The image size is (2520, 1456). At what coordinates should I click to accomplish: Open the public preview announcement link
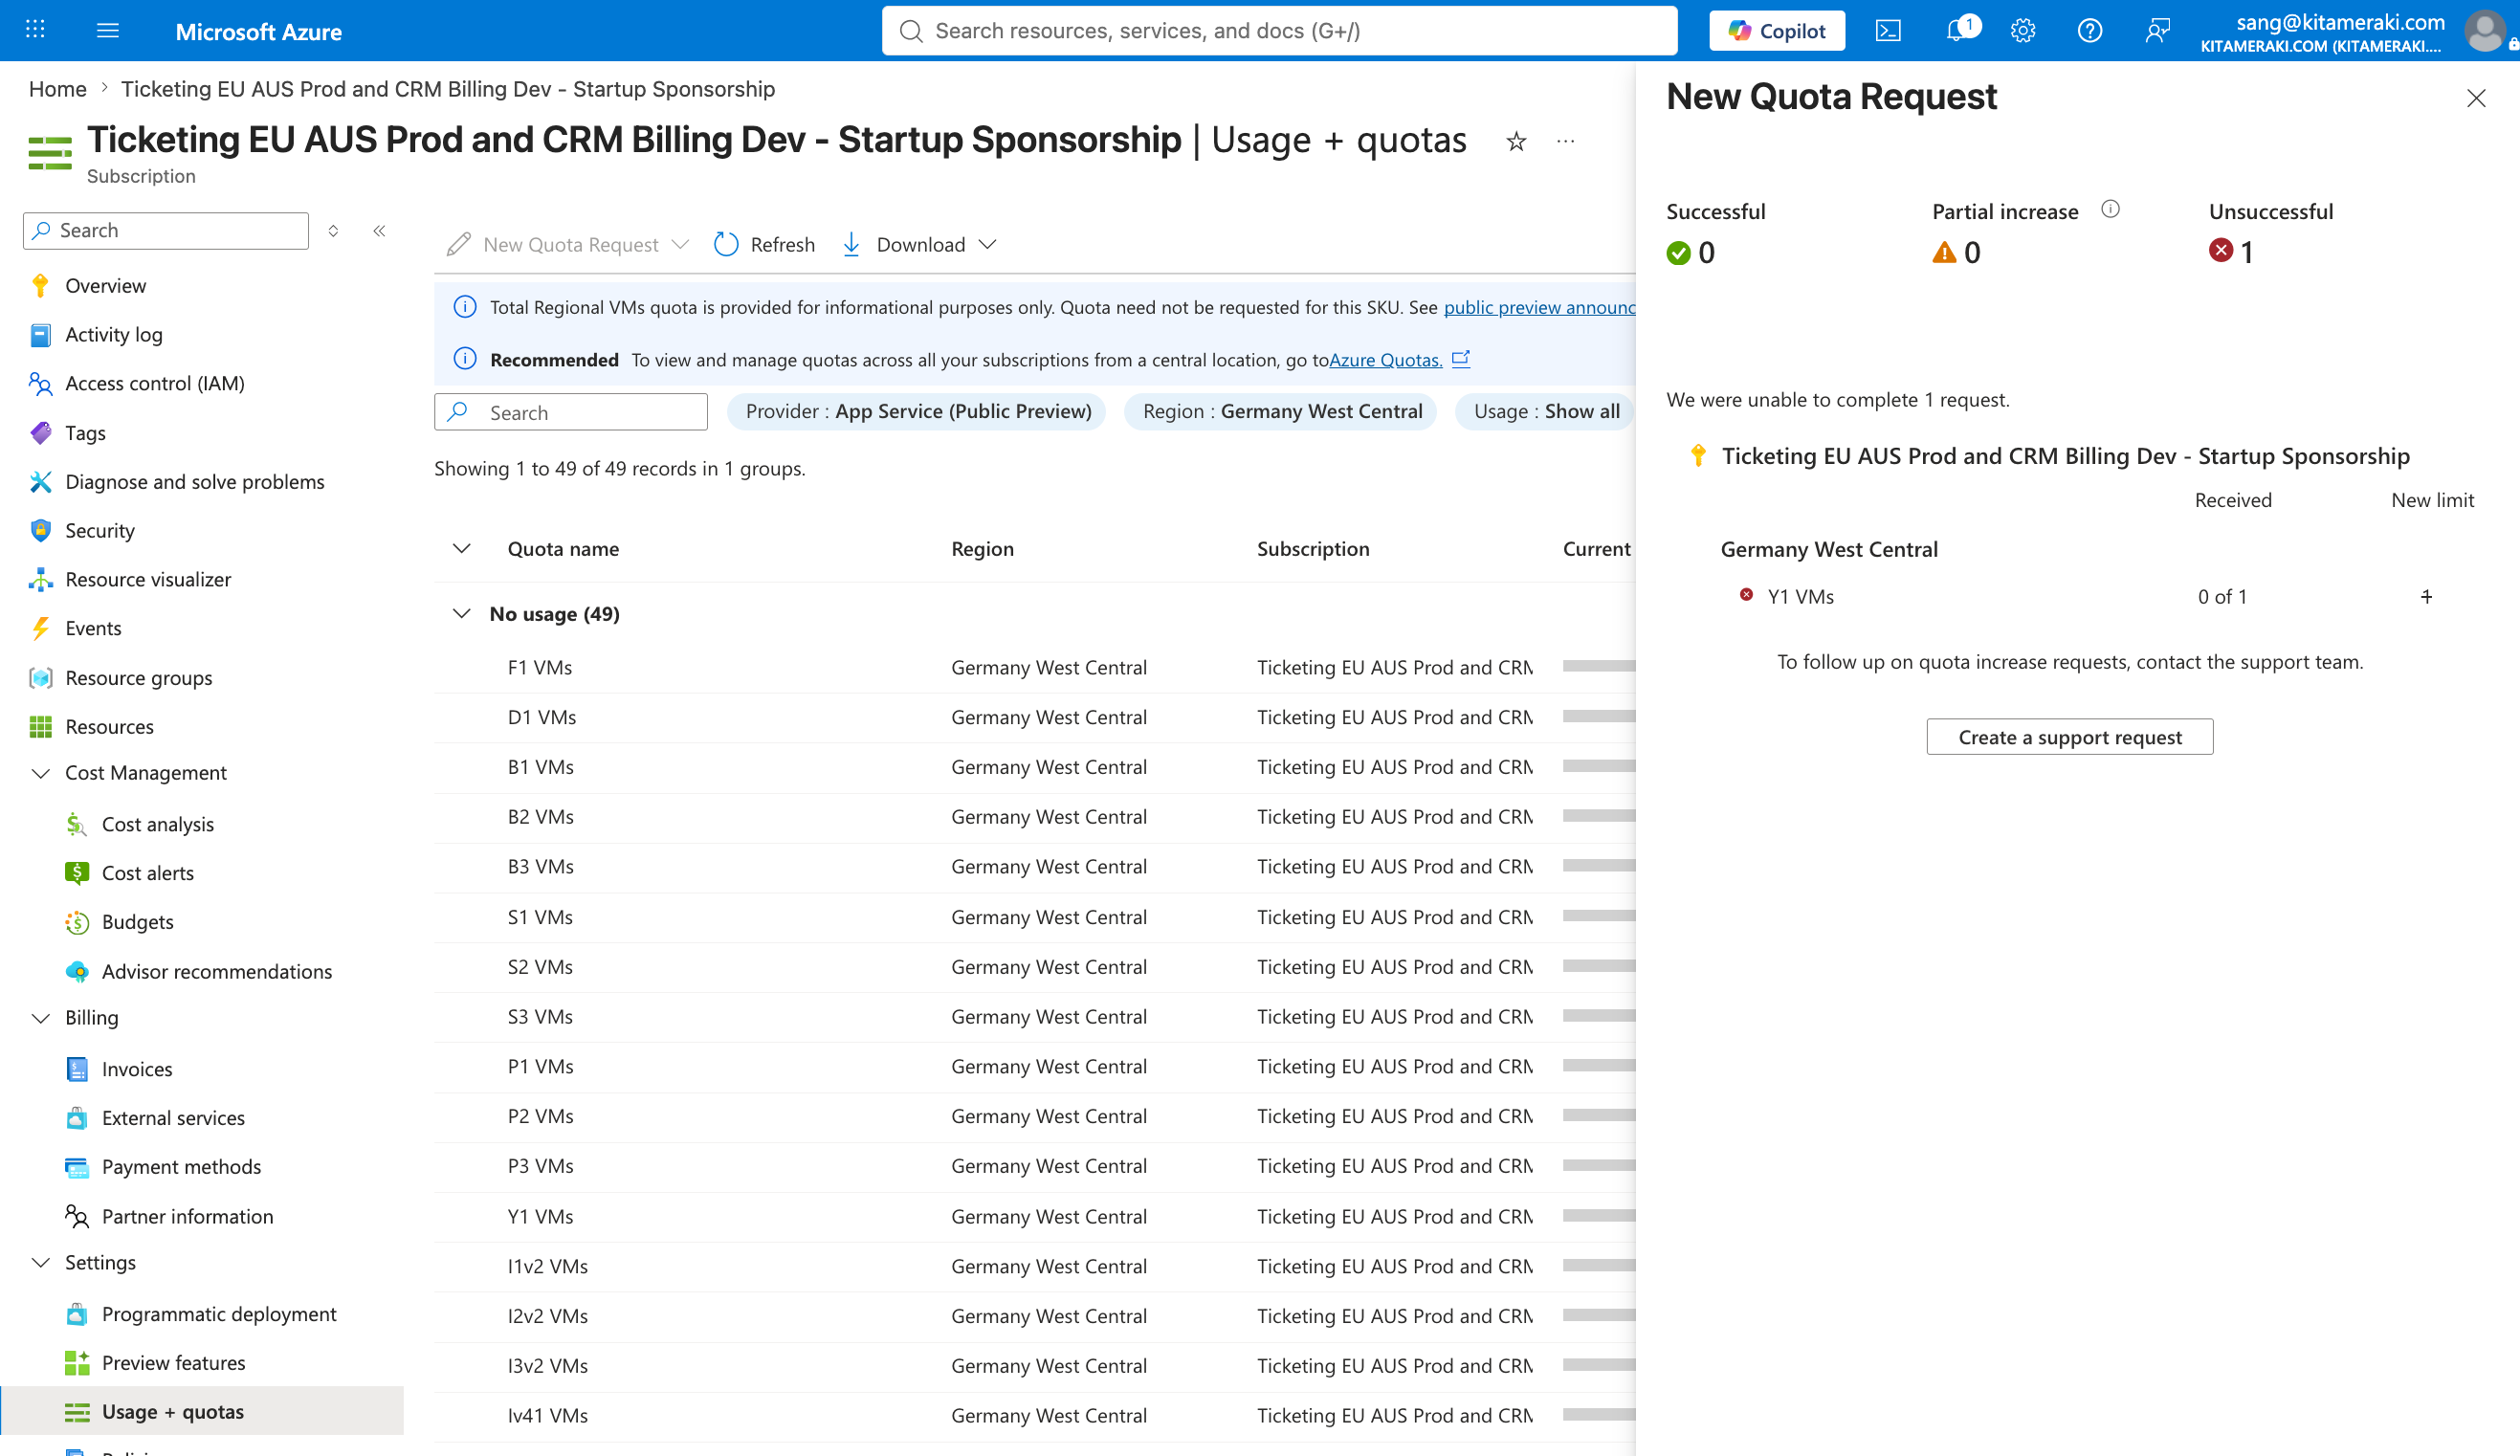pos(1539,307)
